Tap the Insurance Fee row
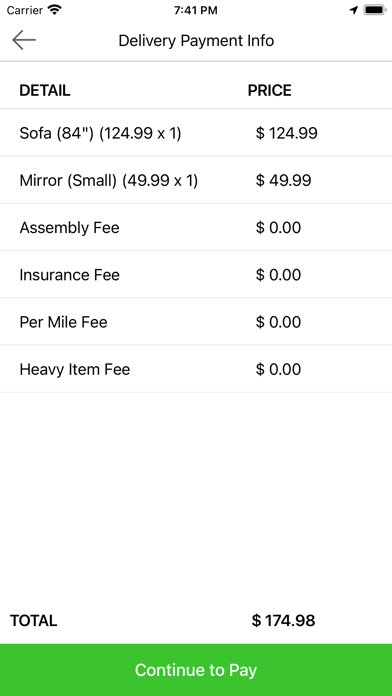This screenshot has height=696, width=392. pyautogui.click(x=196, y=274)
